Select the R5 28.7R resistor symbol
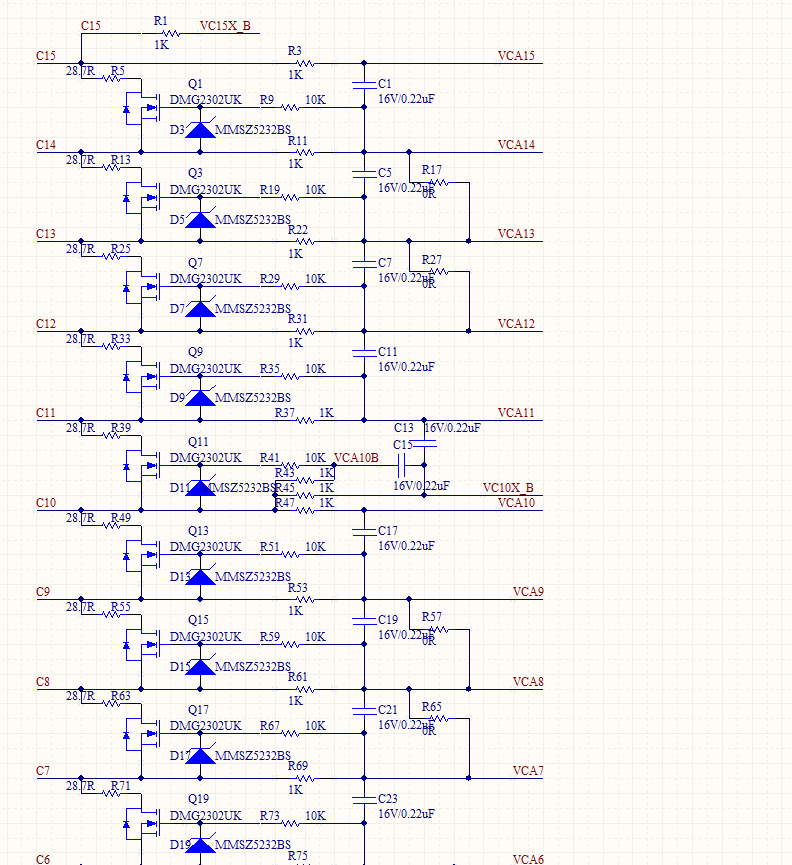 coord(112,78)
